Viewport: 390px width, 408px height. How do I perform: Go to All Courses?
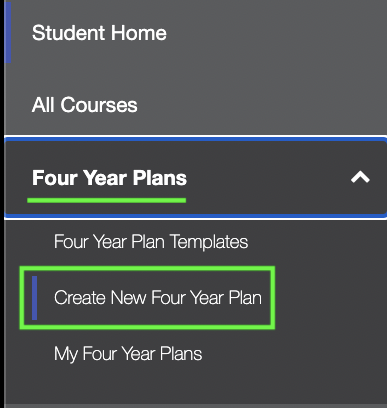(x=84, y=105)
